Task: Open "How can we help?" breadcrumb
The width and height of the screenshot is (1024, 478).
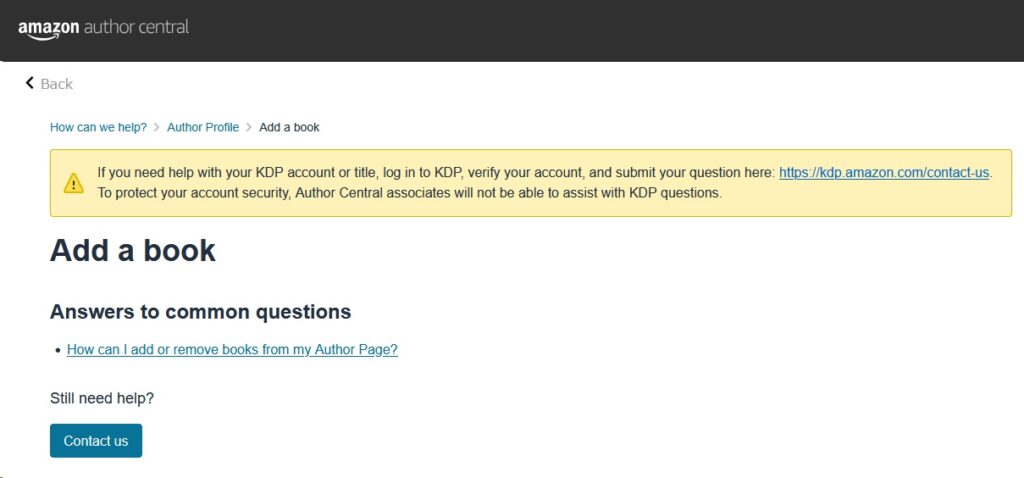Action: pos(99,127)
